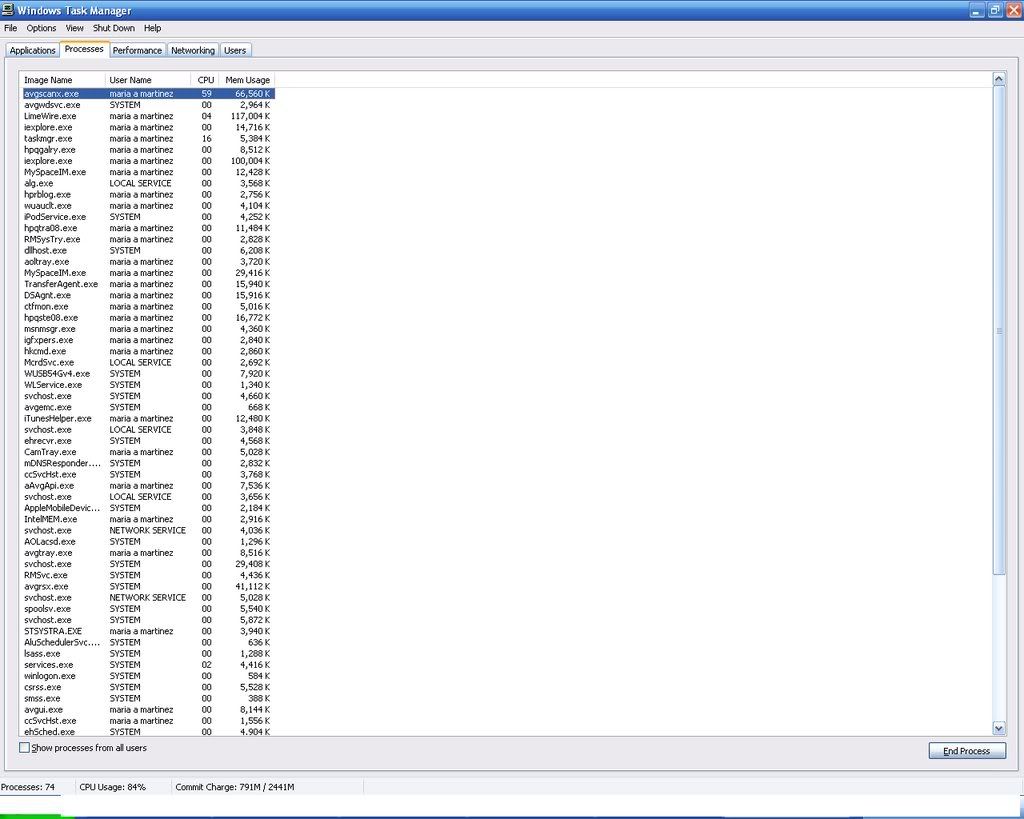Sort processes by CPU column header
Screen dimensions: 1024x819
(205, 80)
